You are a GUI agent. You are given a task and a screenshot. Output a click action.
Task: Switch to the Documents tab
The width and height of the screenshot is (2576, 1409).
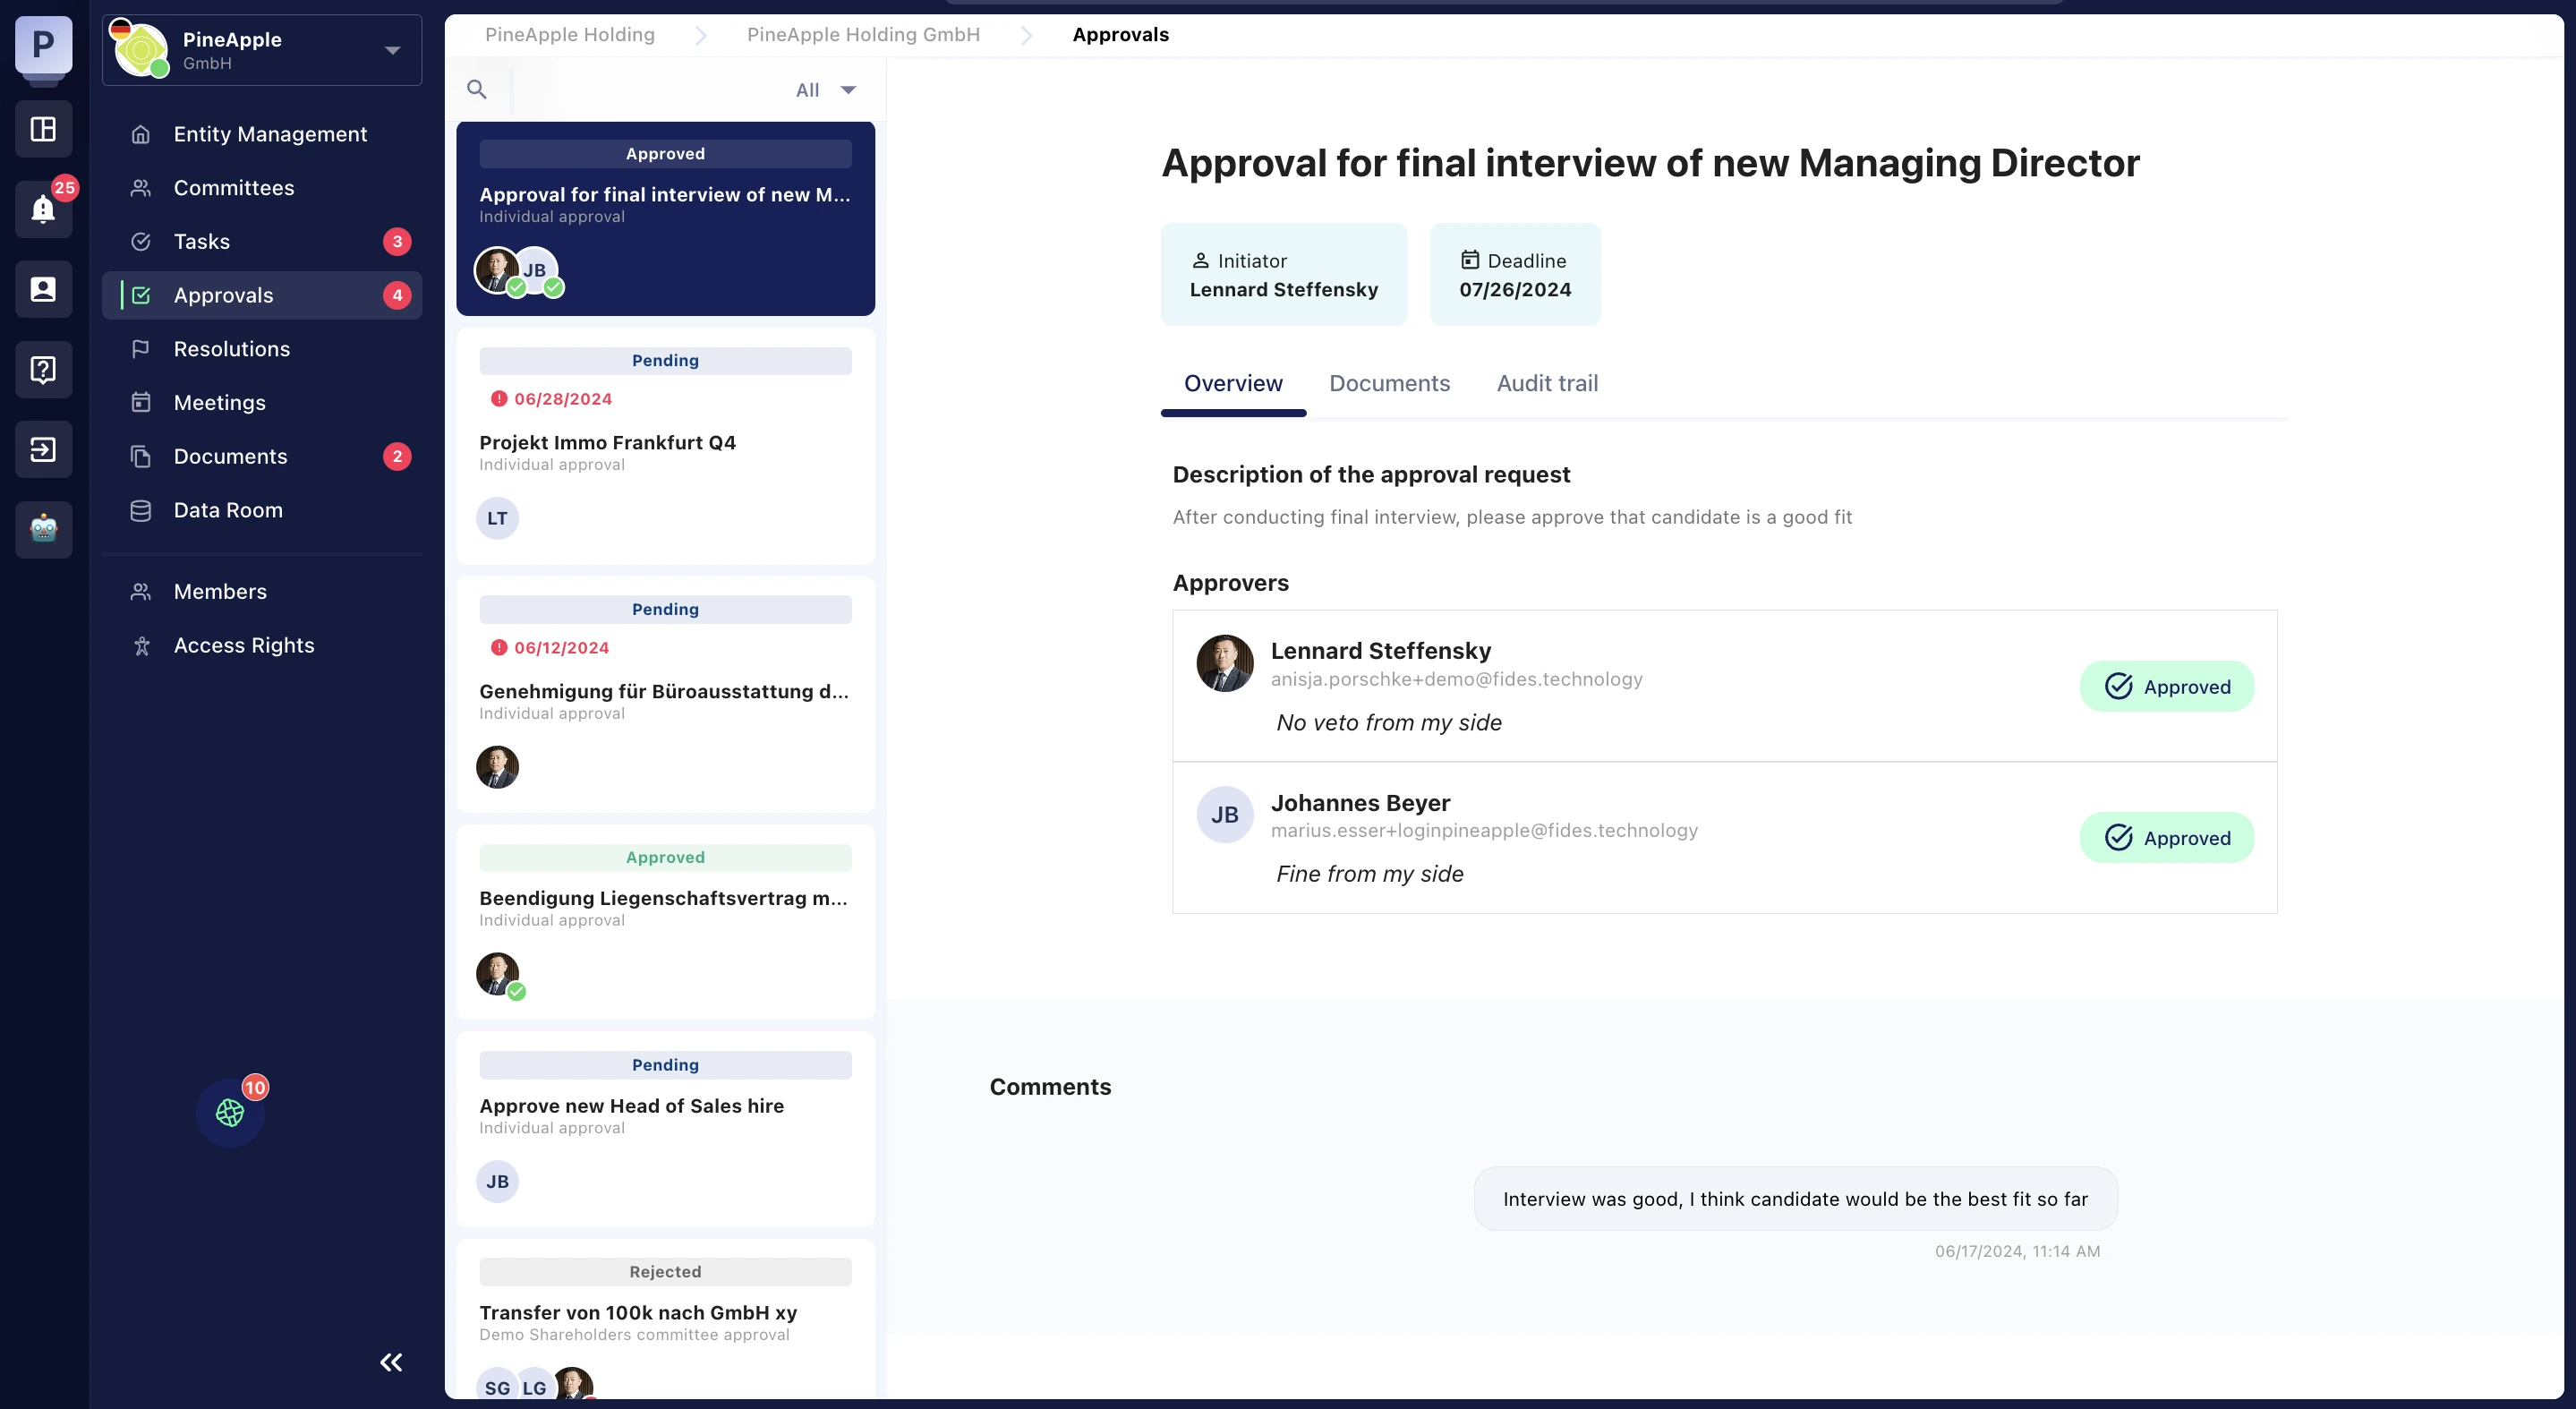(1389, 383)
